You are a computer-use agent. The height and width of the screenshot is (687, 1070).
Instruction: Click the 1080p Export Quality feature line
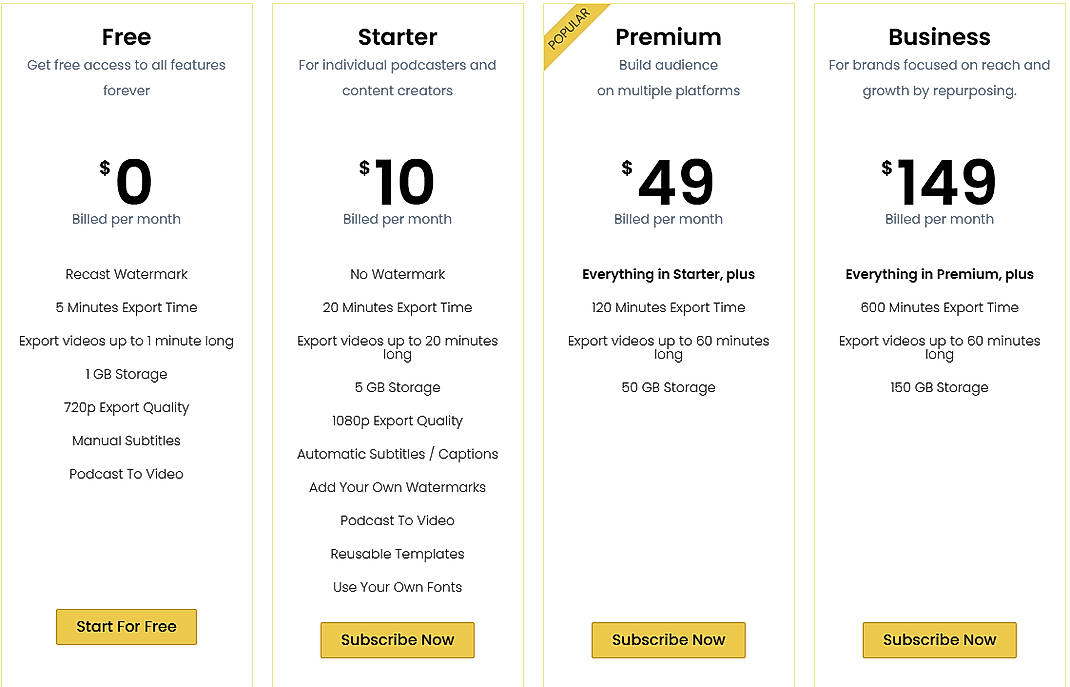(397, 420)
